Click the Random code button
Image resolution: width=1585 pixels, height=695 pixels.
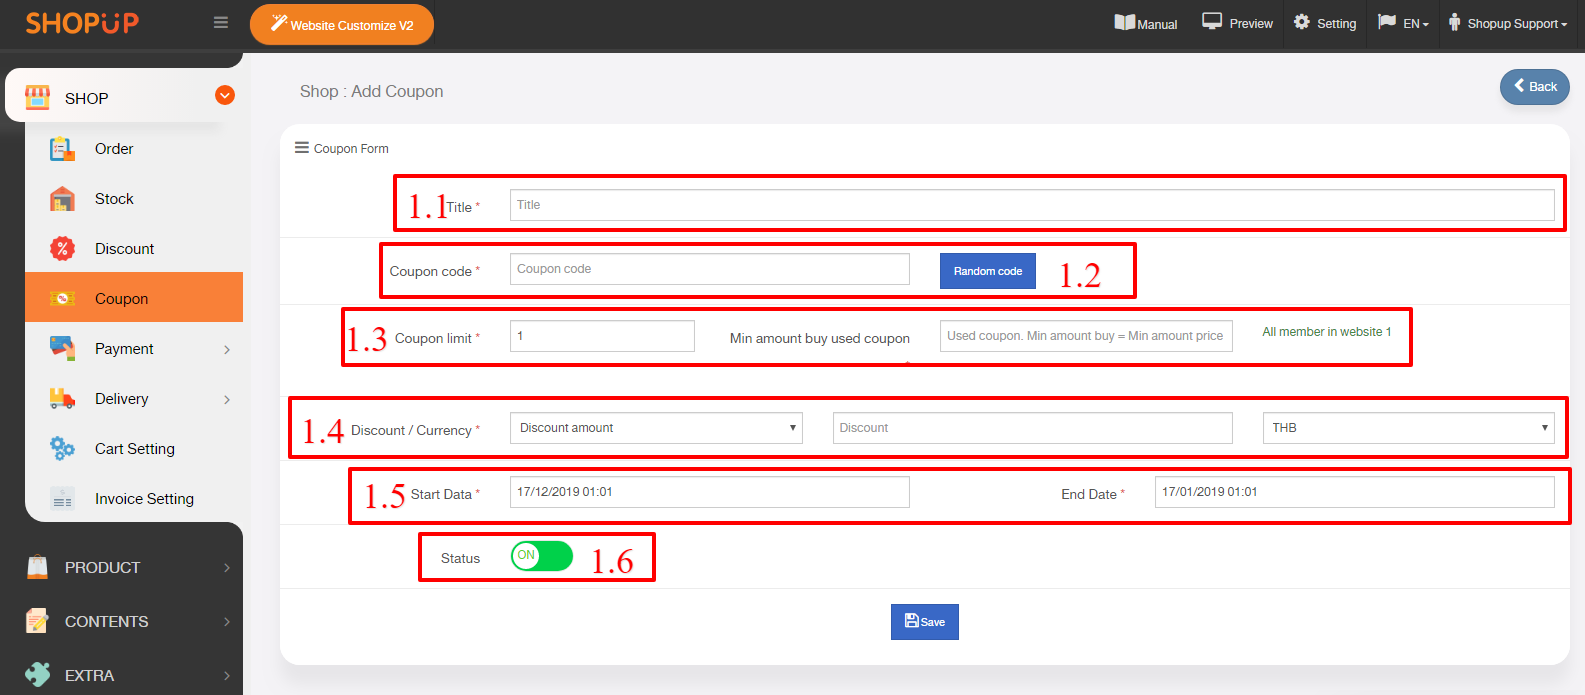pyautogui.click(x=988, y=271)
